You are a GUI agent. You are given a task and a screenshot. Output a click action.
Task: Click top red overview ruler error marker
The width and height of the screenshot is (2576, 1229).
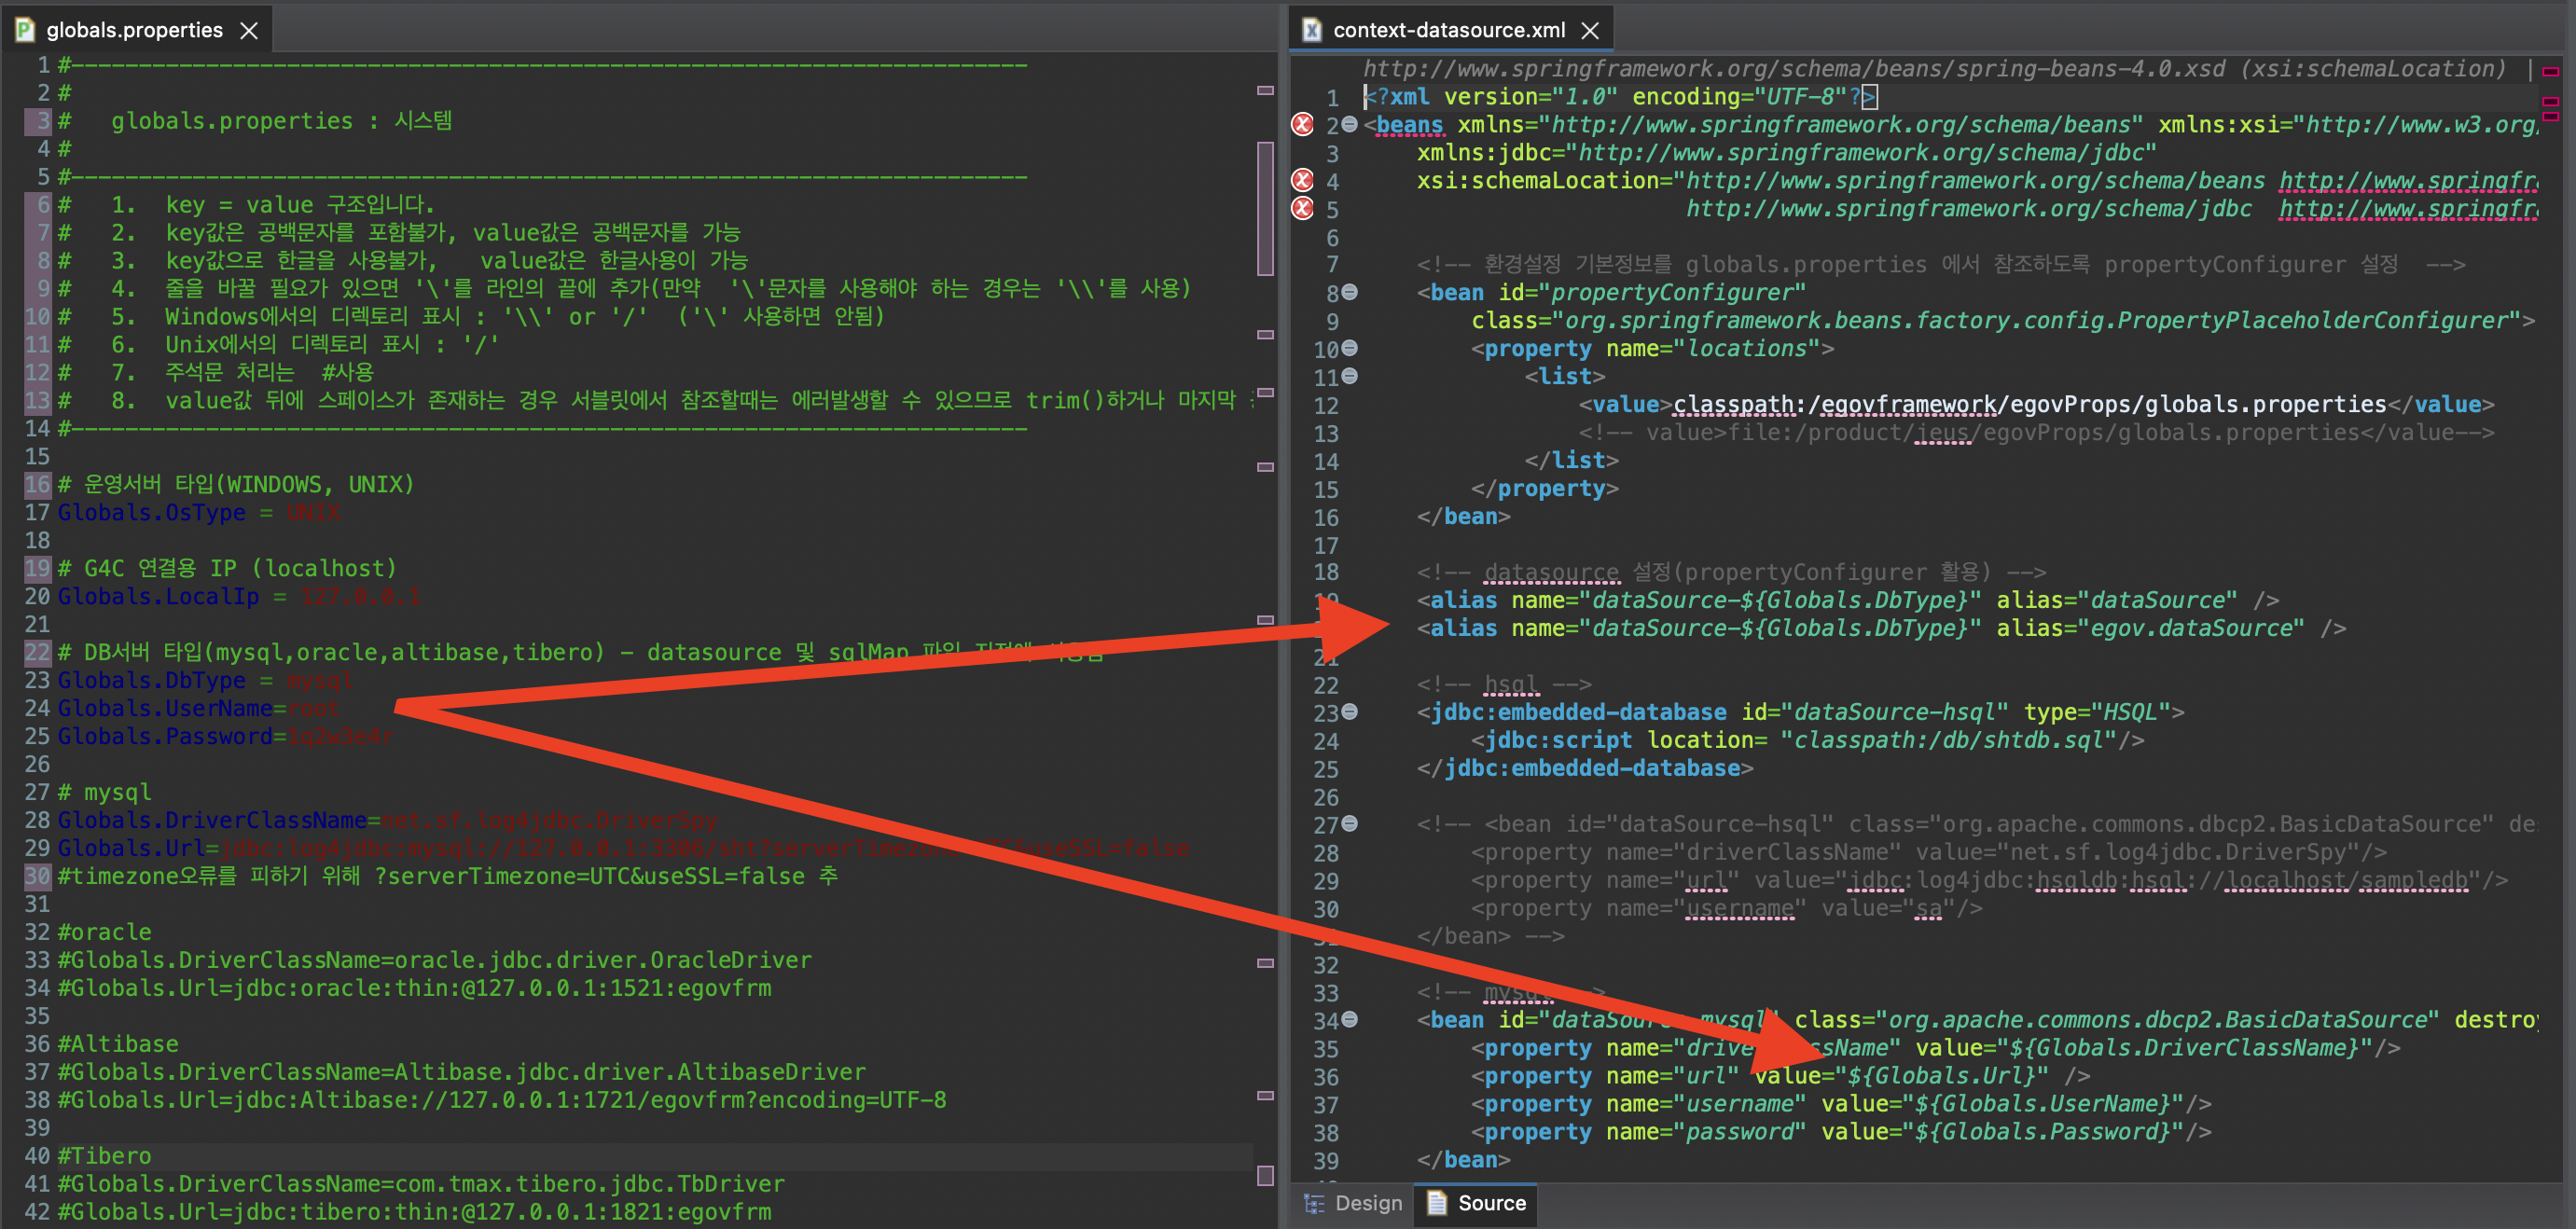pos(2550,71)
